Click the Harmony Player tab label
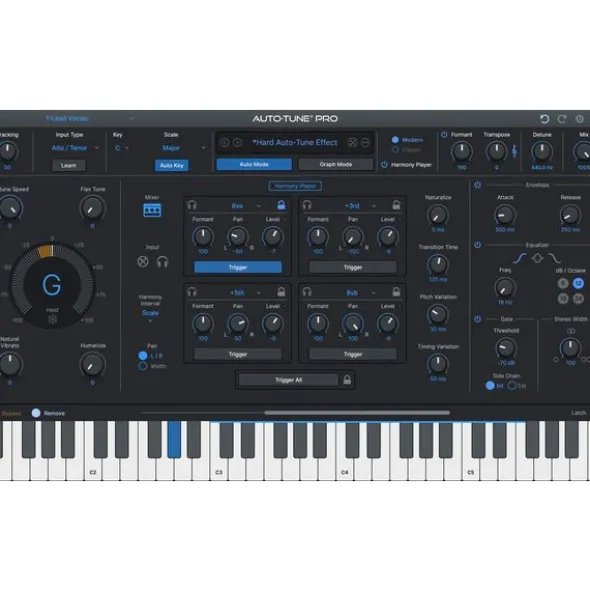 point(295,186)
